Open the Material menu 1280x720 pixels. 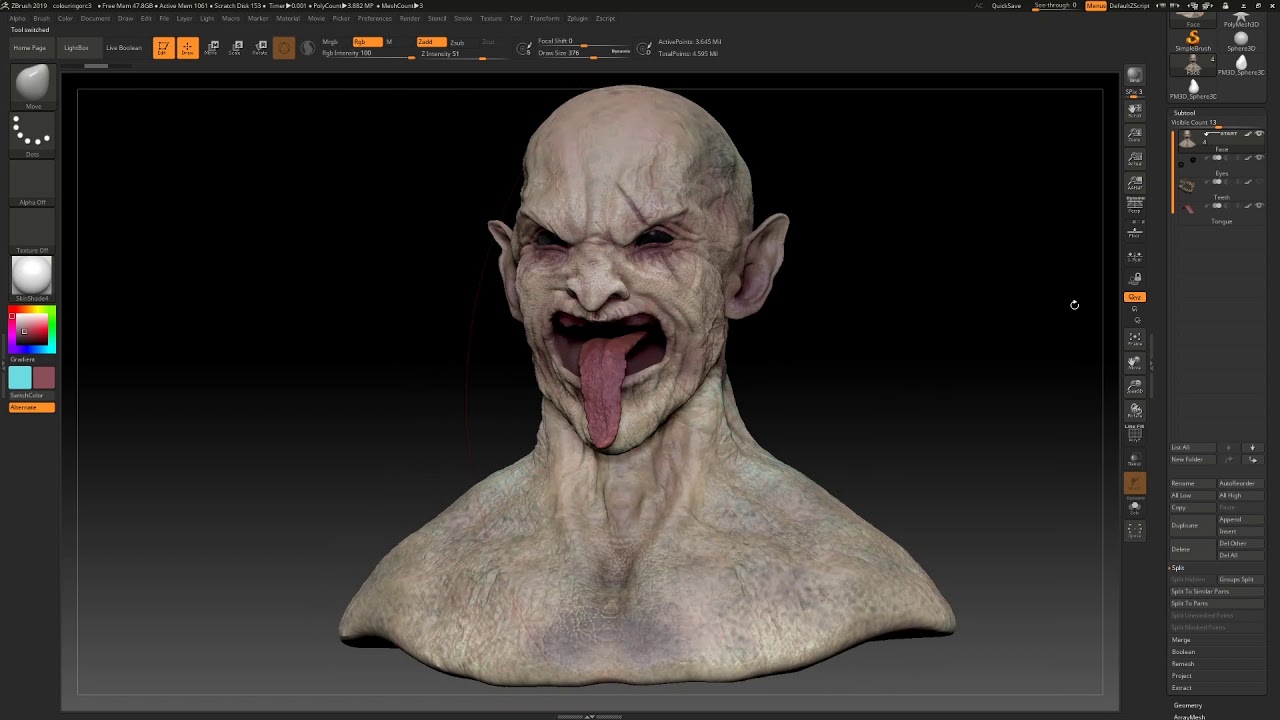pyautogui.click(x=288, y=18)
